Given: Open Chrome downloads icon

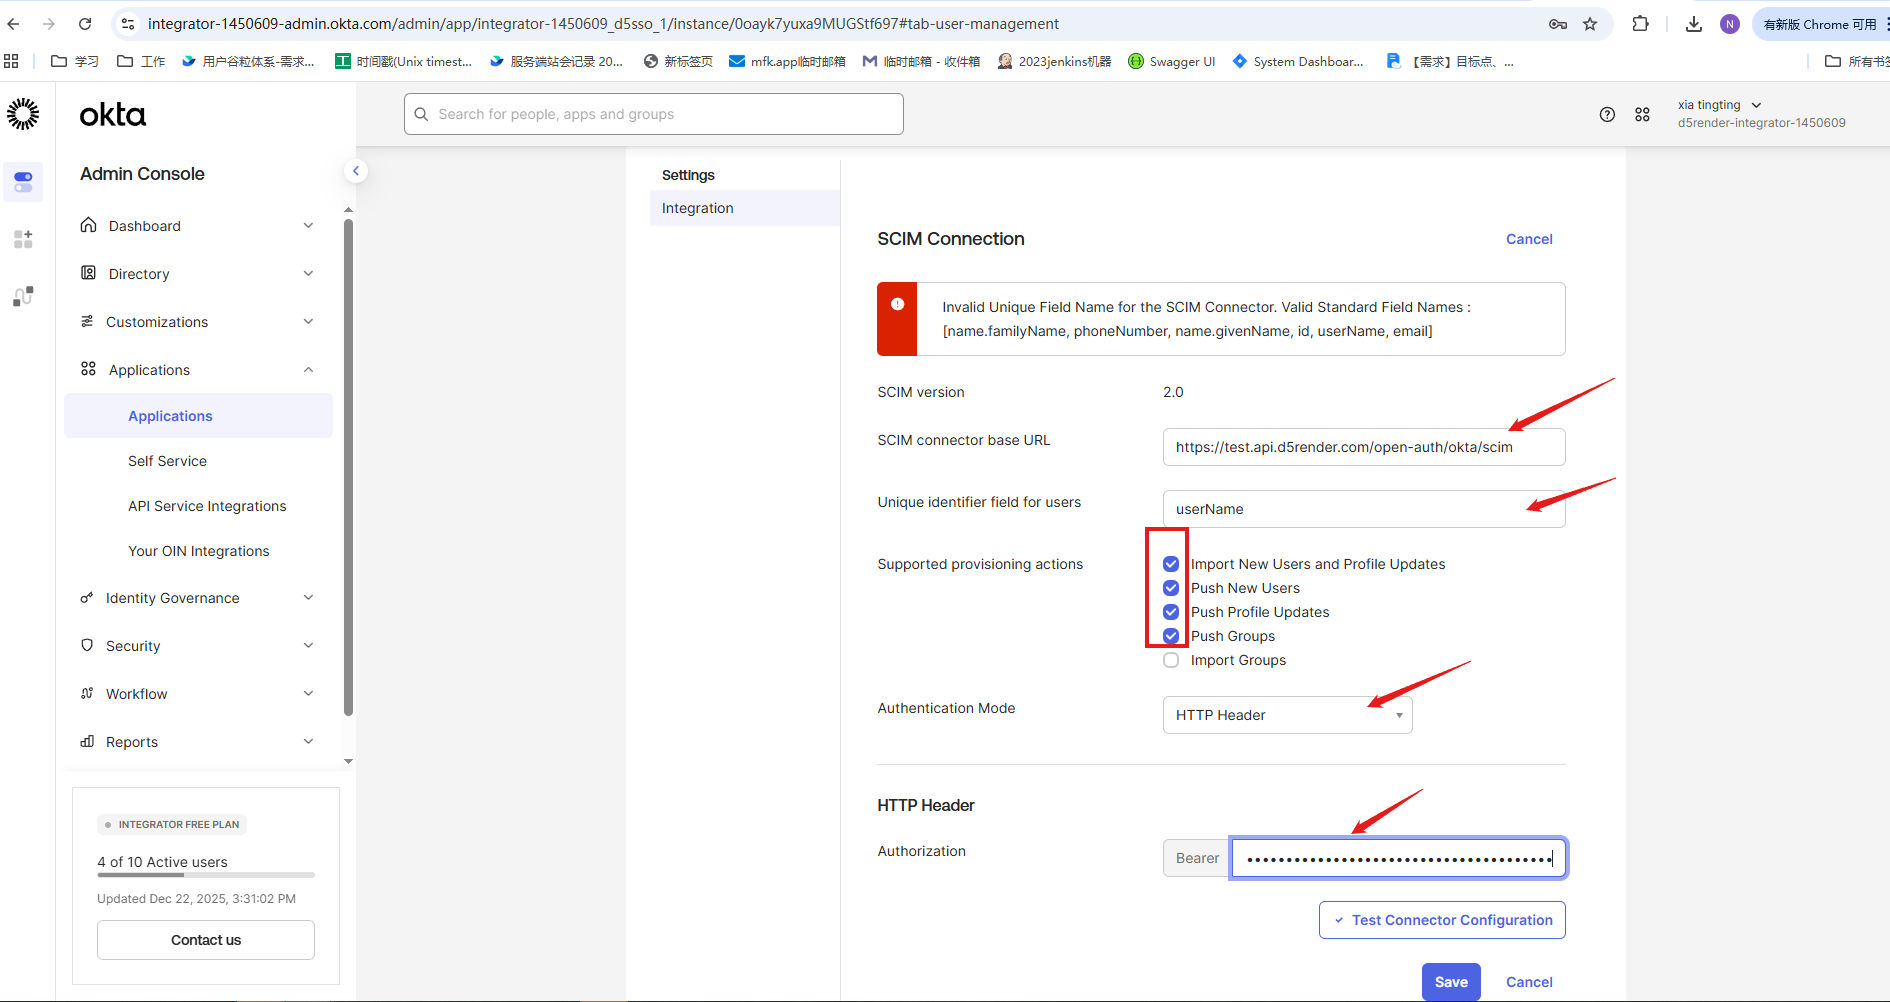Looking at the screenshot, I should (x=1693, y=24).
